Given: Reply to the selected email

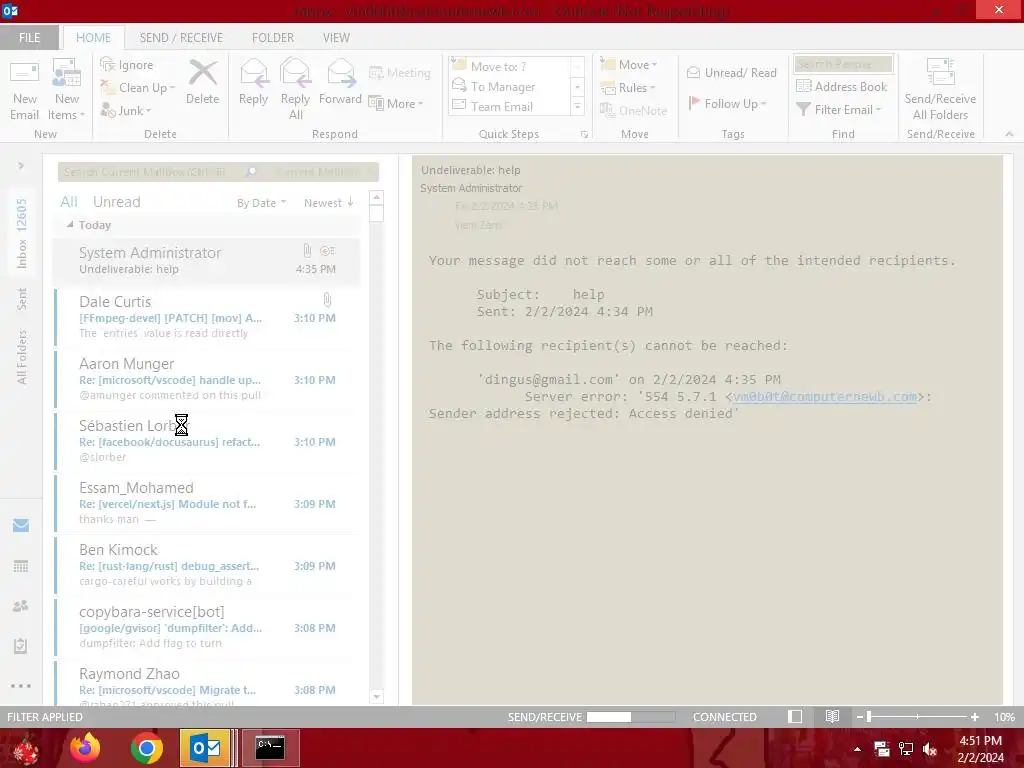Looking at the screenshot, I should (253, 82).
